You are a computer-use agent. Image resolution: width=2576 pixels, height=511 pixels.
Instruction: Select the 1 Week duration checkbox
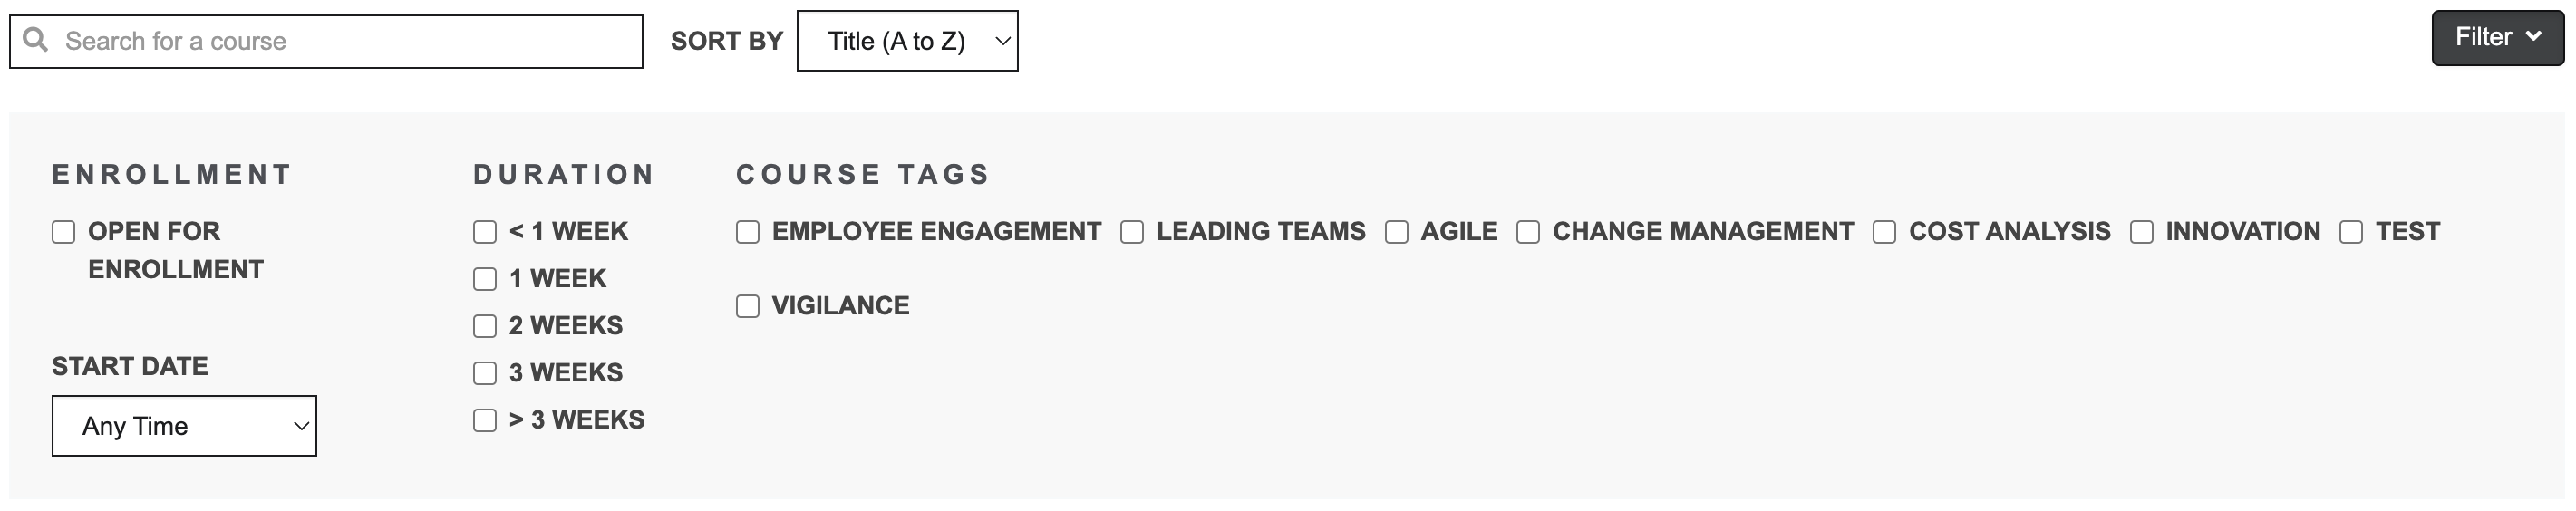[485, 279]
